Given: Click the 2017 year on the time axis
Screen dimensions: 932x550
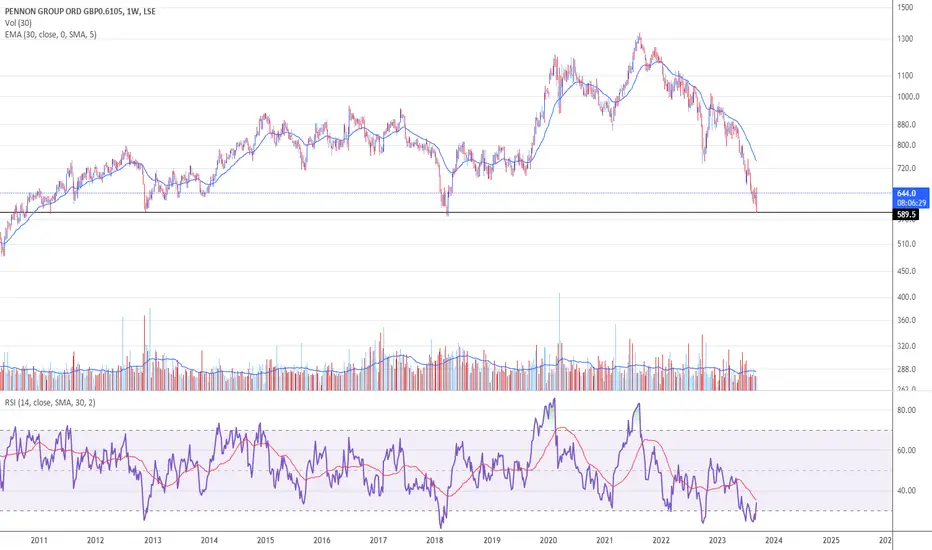Looking at the screenshot, I should tap(379, 540).
